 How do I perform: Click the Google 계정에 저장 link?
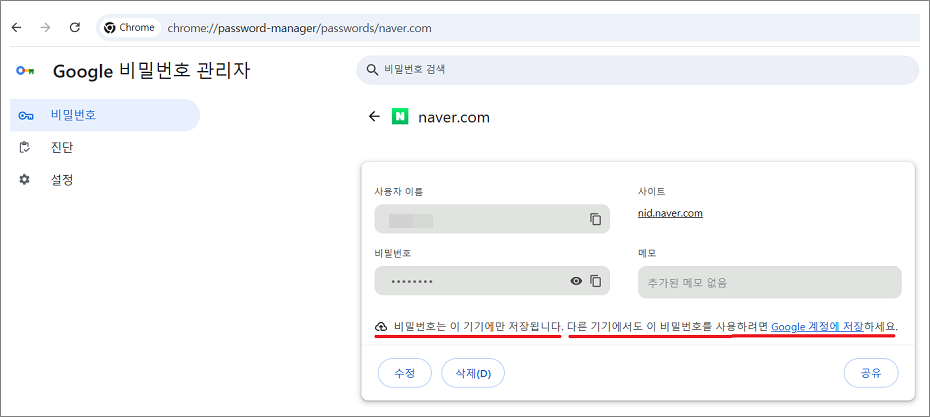point(817,327)
